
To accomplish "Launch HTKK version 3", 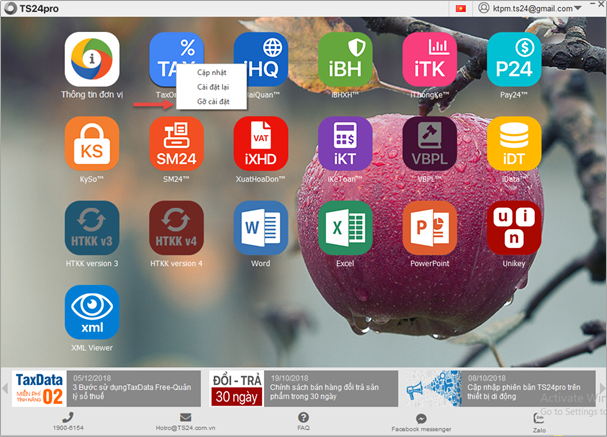I will 92,228.
